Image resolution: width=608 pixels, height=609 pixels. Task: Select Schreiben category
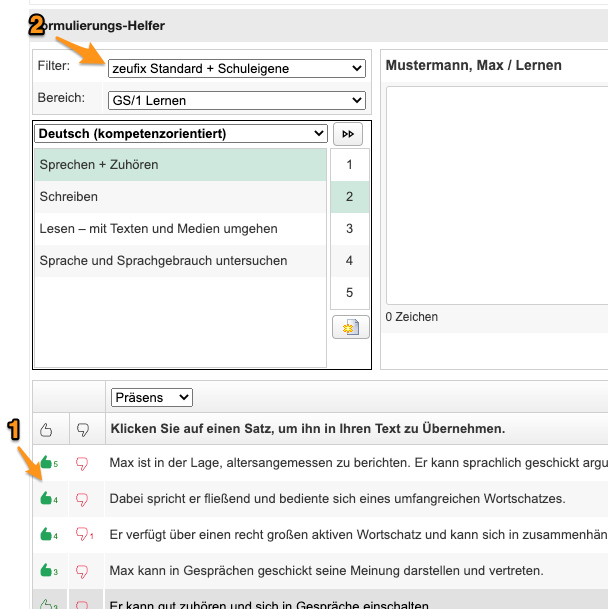[x=180, y=197]
